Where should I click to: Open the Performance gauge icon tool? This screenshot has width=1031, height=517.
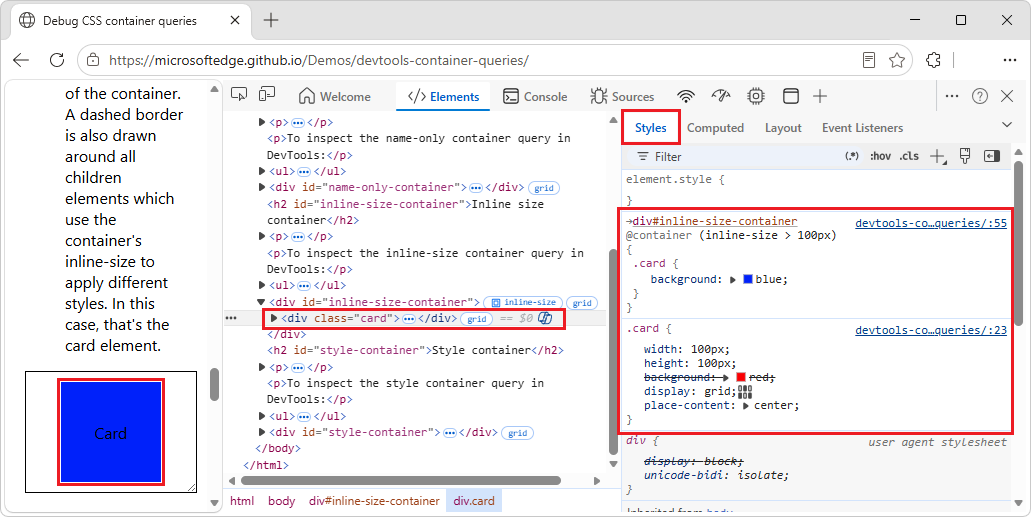pos(721,96)
